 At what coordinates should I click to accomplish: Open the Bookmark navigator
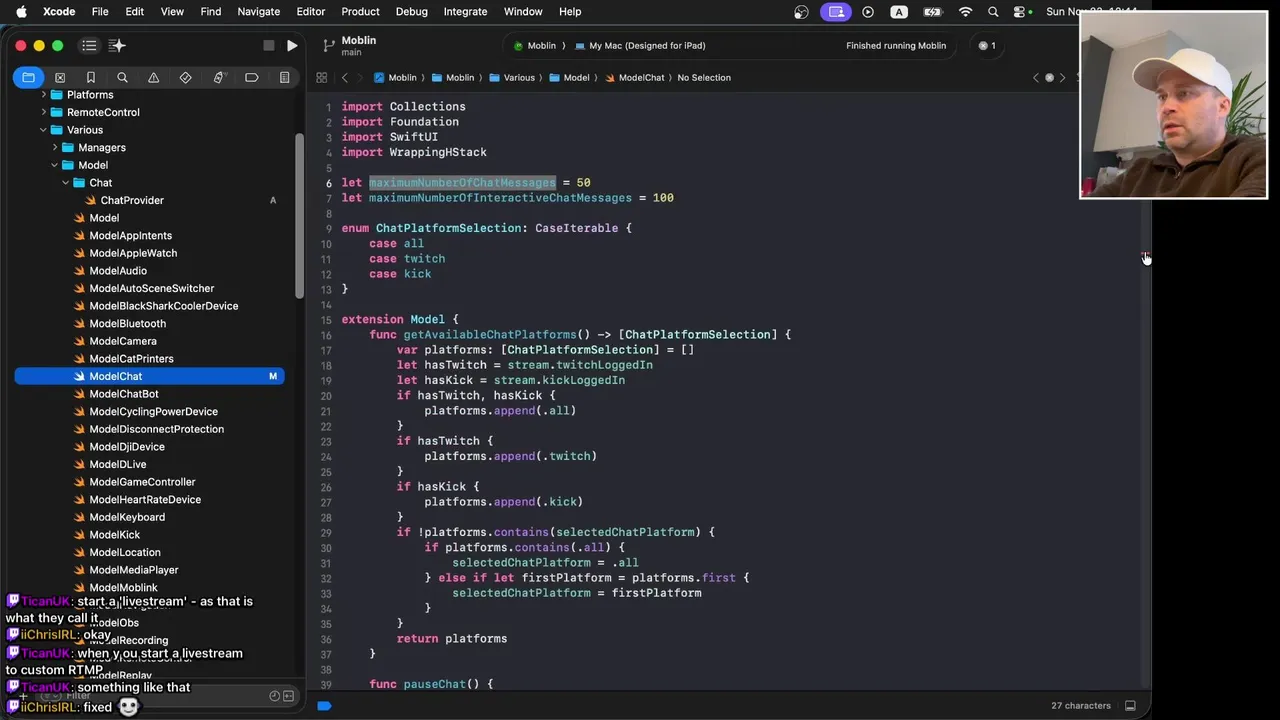[91, 77]
